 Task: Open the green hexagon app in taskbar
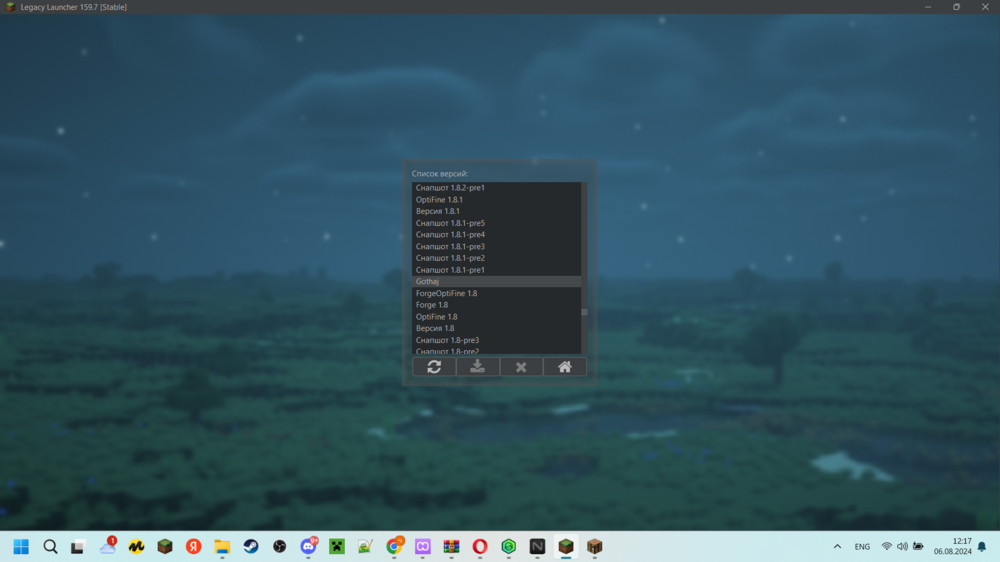point(509,547)
